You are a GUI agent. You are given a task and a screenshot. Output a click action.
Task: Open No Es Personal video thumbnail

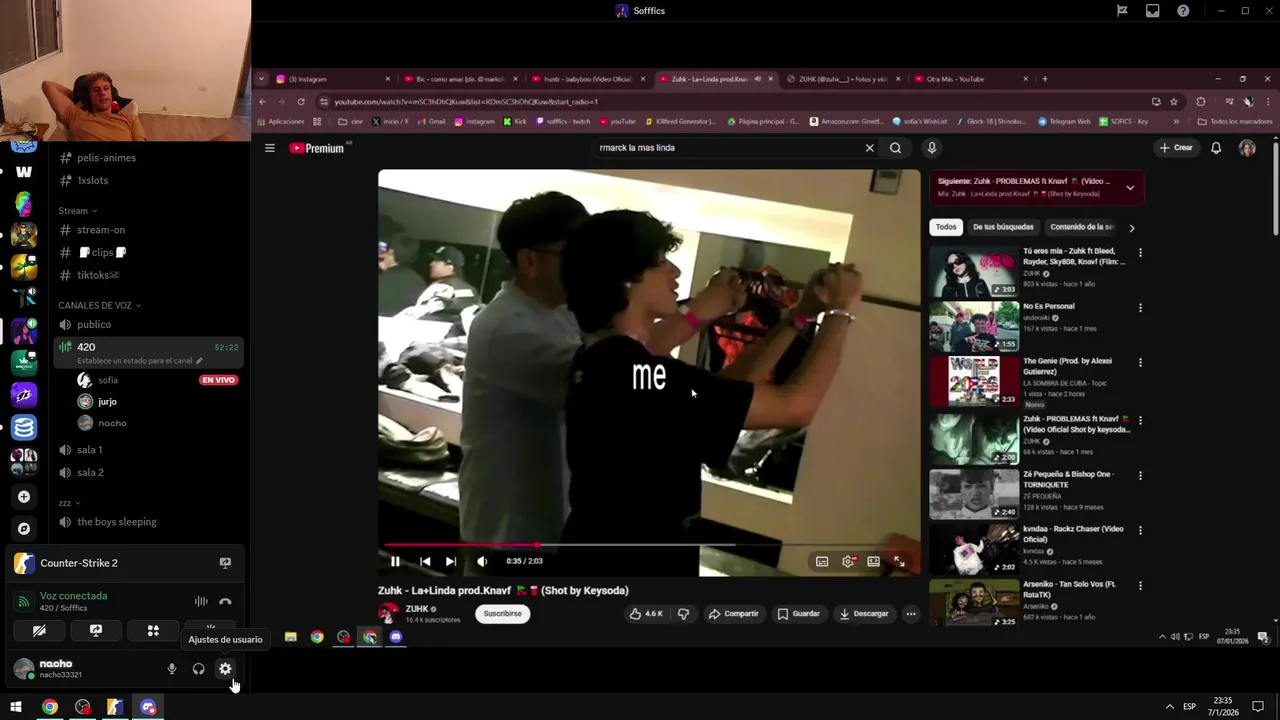[x=974, y=325]
